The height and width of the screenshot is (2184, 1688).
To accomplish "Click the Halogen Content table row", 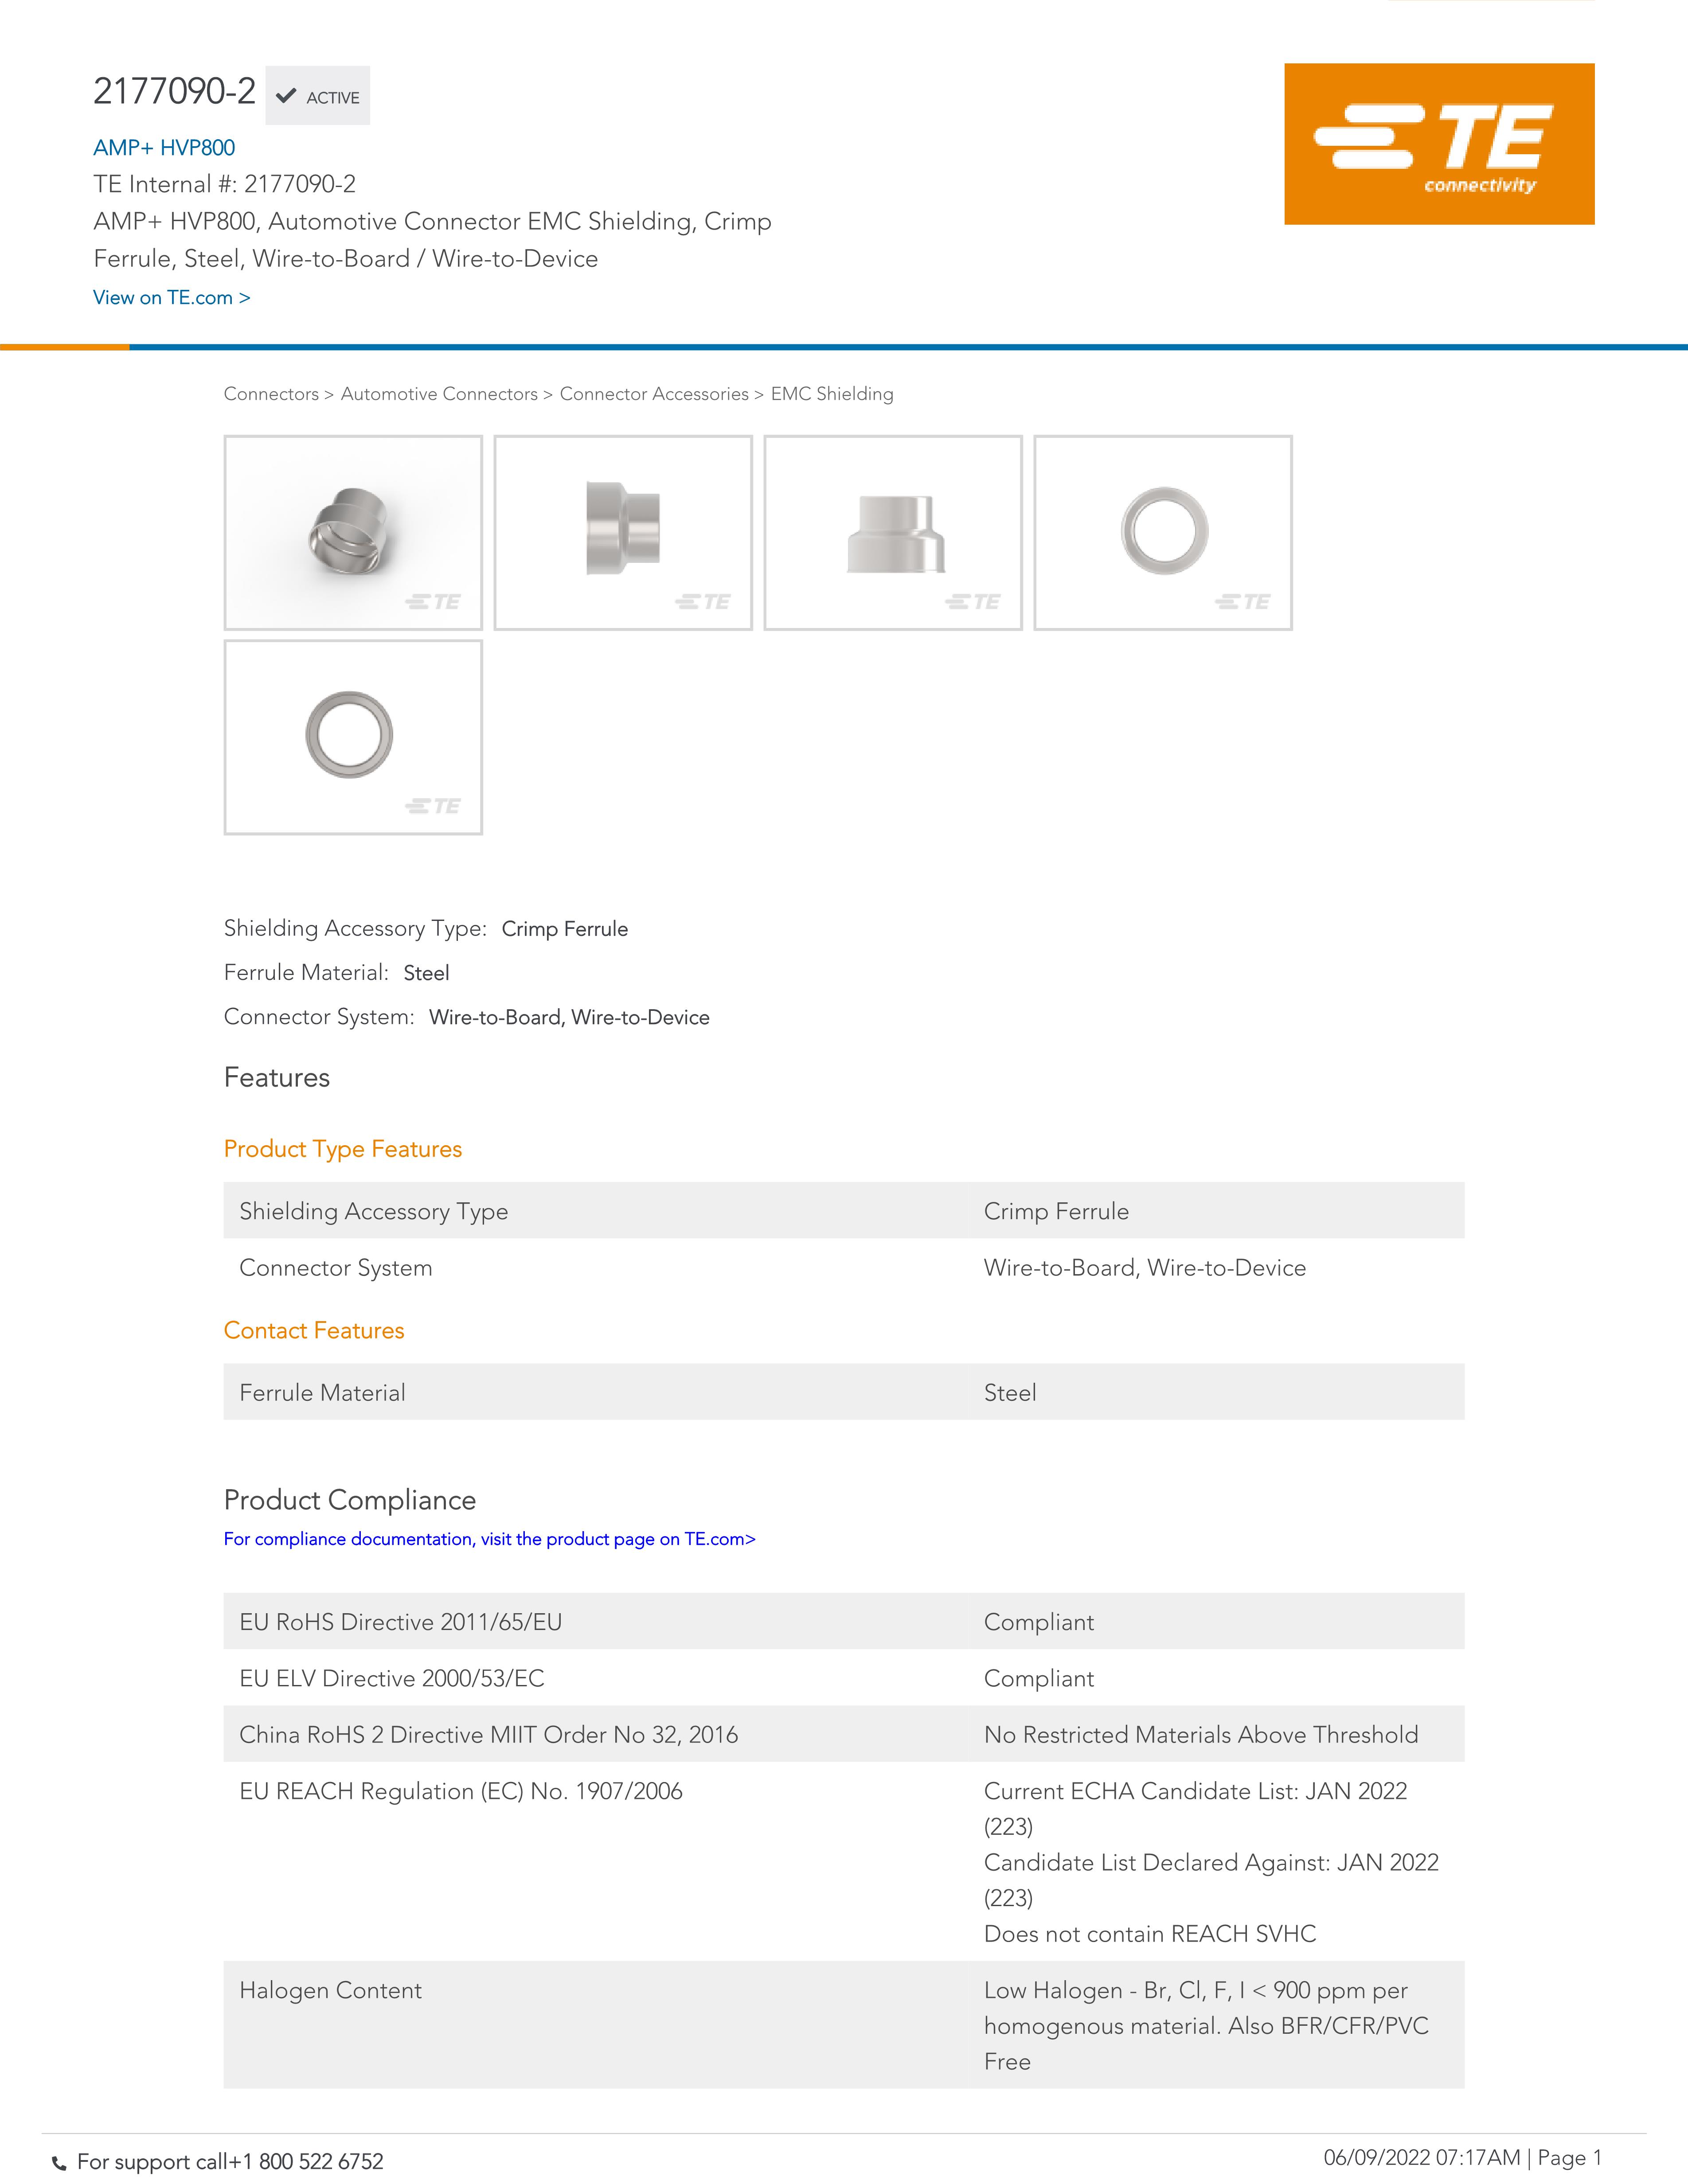I will click(x=843, y=2024).
